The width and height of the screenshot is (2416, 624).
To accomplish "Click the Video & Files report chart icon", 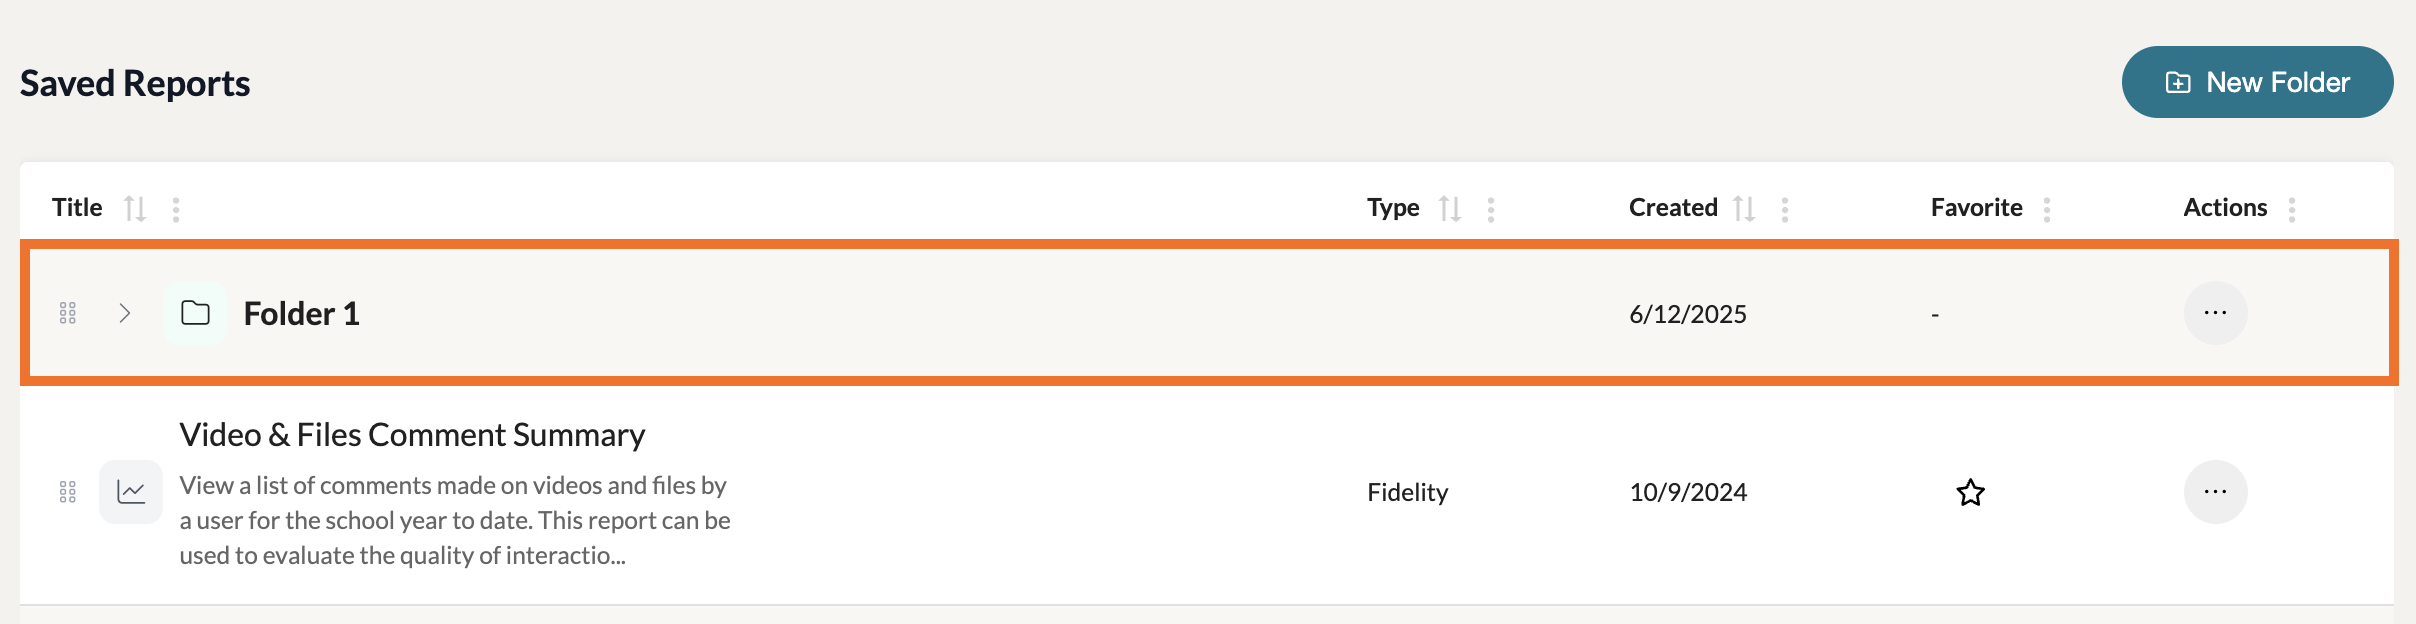I will click(x=131, y=492).
